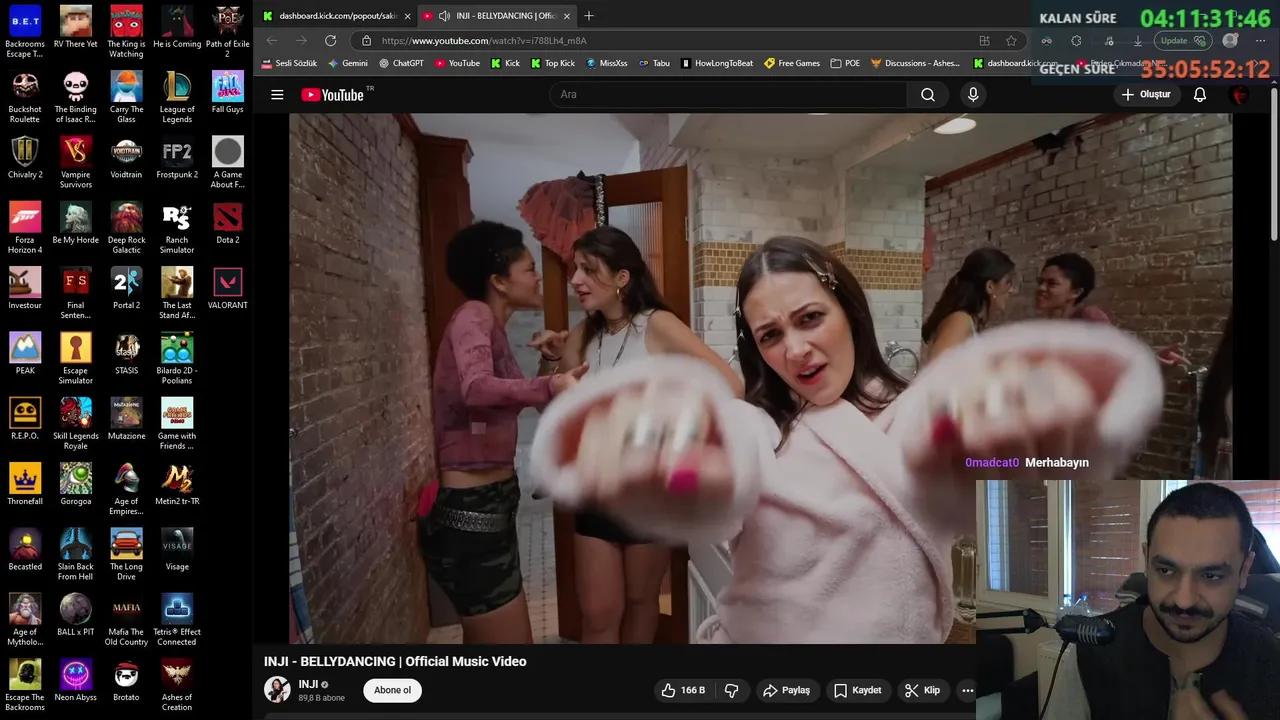Image resolution: width=1280 pixels, height=720 pixels.
Task: Launch Neon Abyss desktop shortcut
Action: coord(76,680)
